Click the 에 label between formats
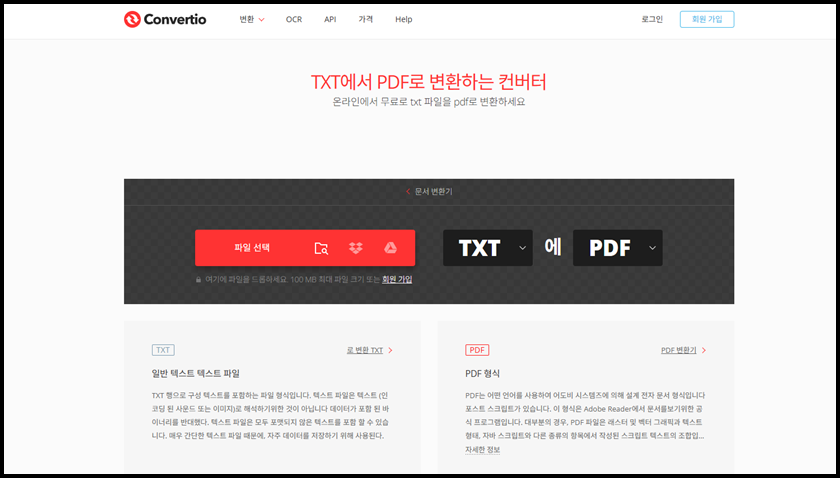This screenshot has width=840, height=478. [553, 247]
